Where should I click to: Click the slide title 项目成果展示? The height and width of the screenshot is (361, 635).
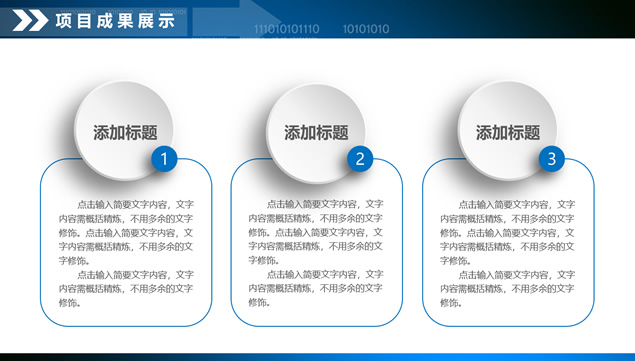coord(115,21)
